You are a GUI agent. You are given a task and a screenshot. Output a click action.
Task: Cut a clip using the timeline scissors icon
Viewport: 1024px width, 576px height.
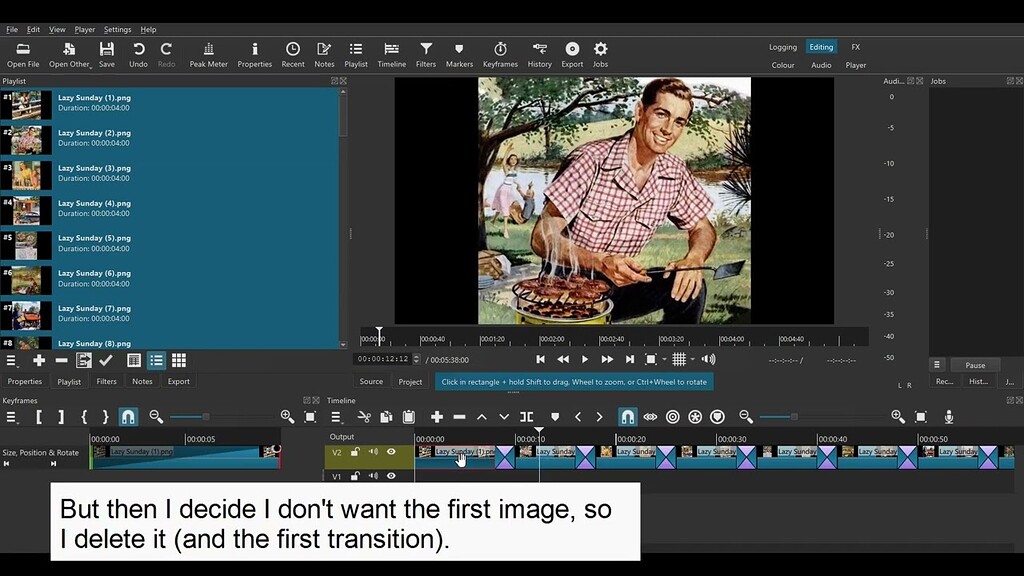coord(363,416)
